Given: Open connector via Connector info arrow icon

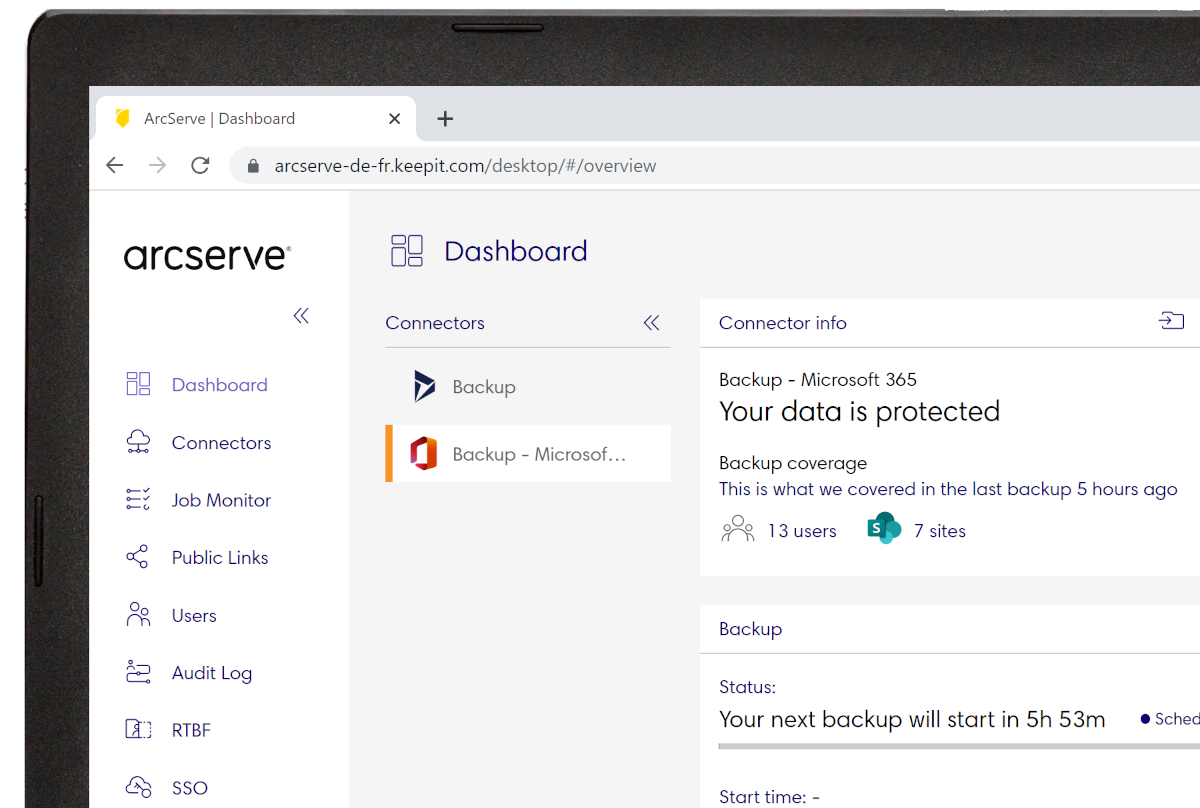Looking at the screenshot, I should coord(1171,321).
